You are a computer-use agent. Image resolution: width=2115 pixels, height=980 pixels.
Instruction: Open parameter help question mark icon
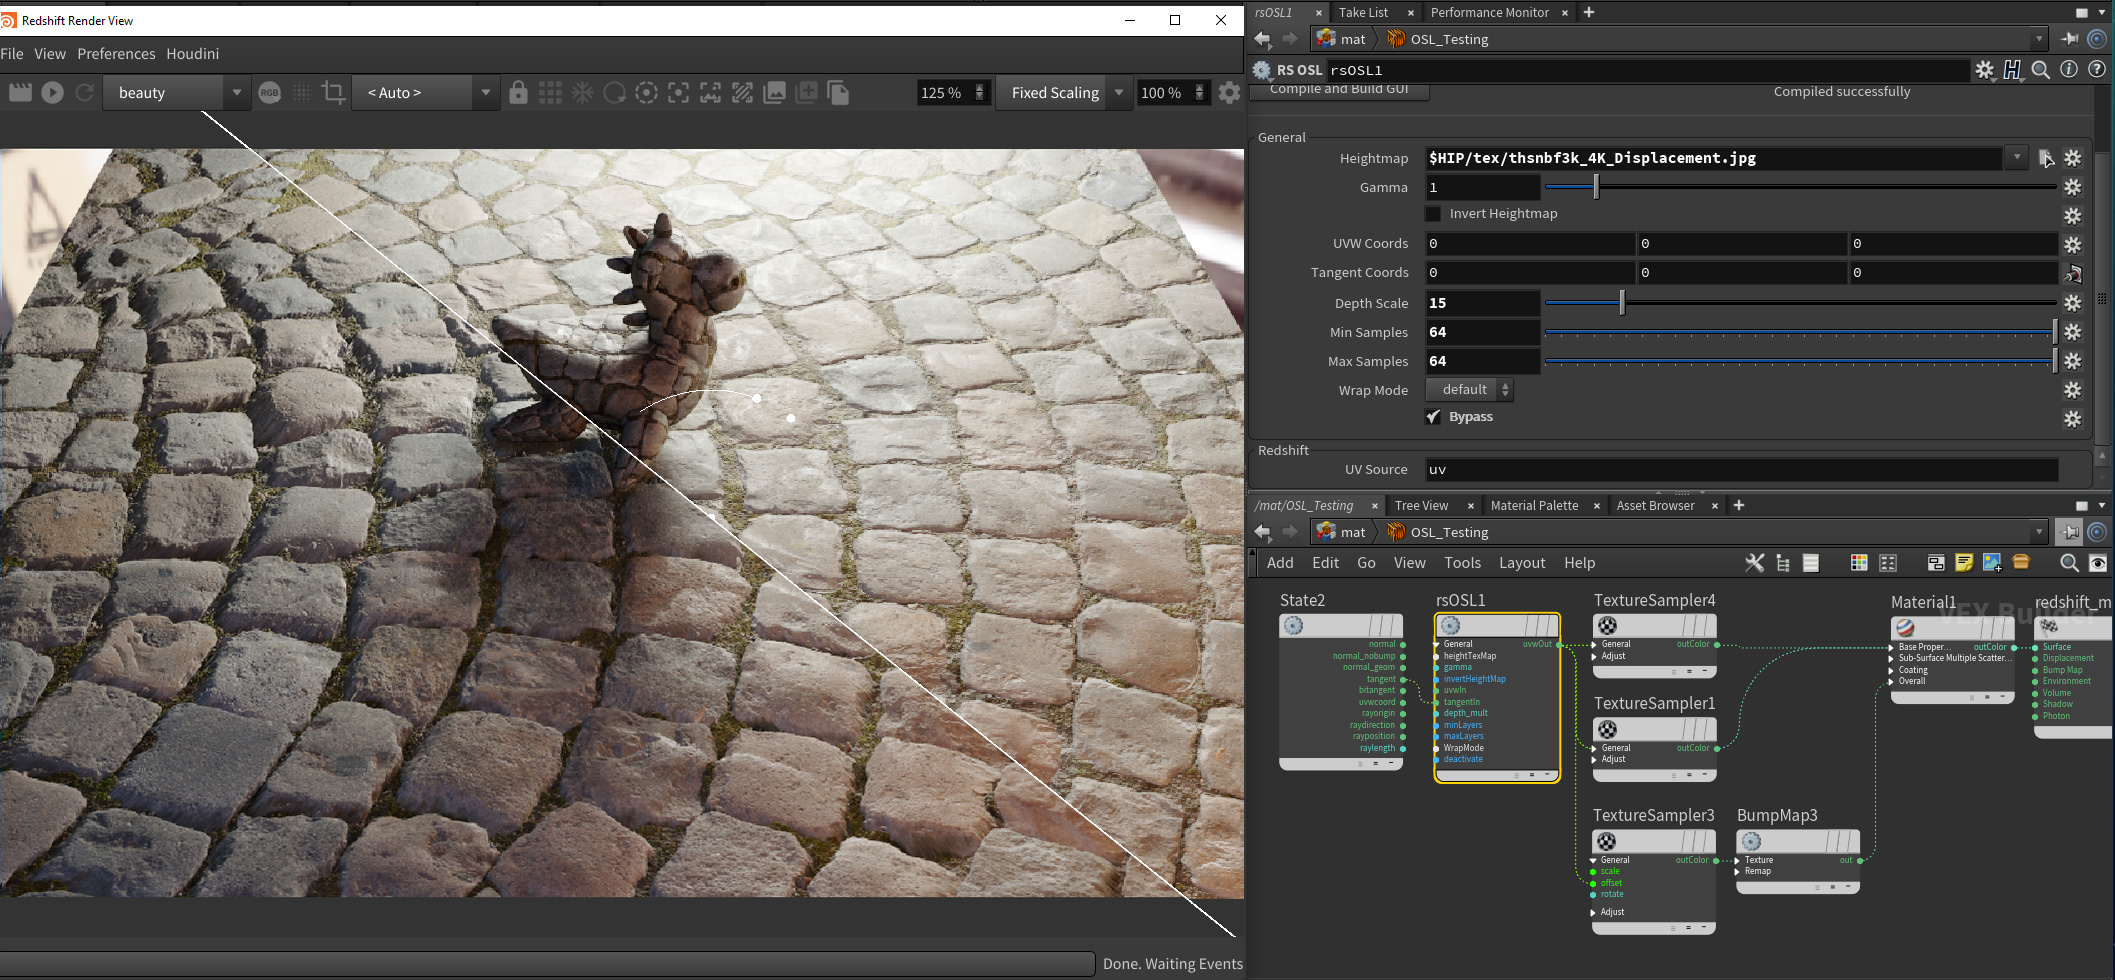2097,69
